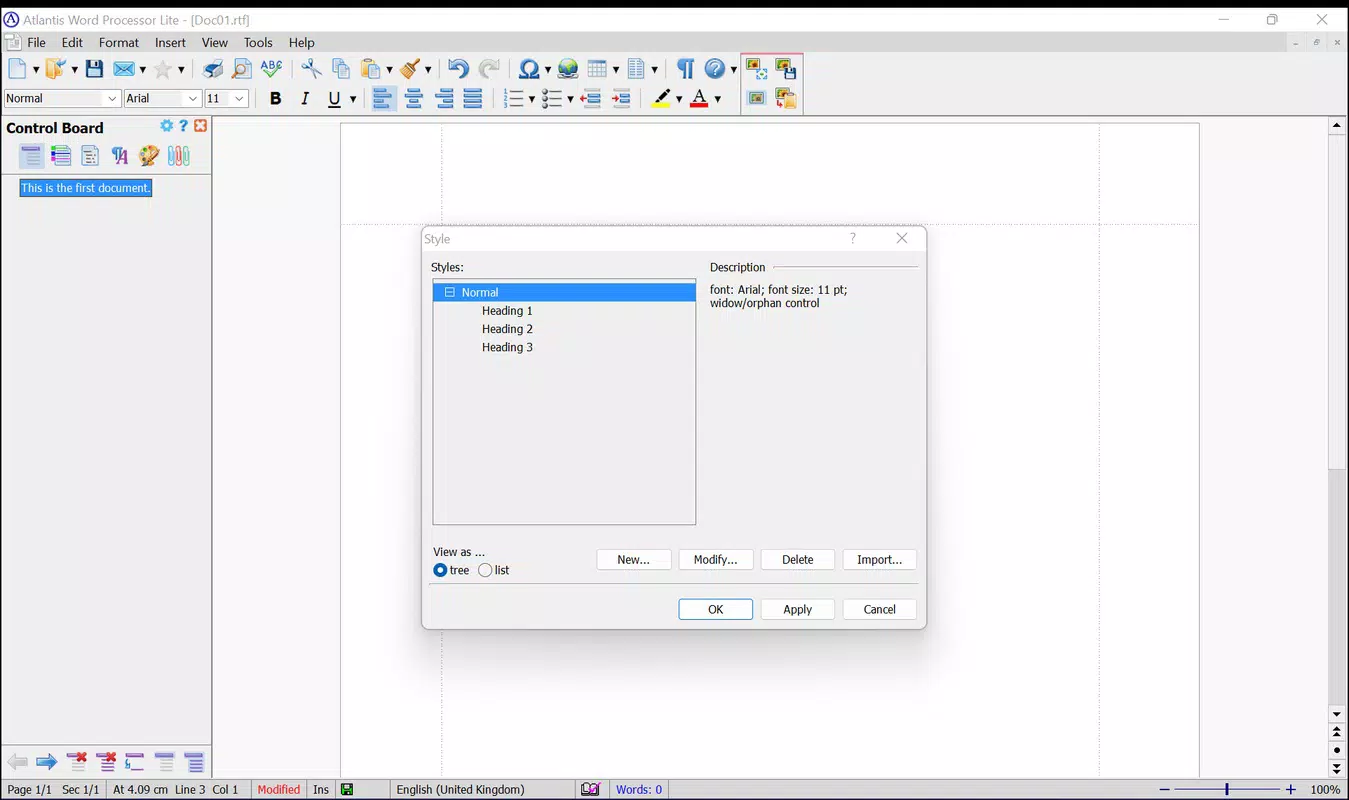Select the list view radio button
The width and height of the screenshot is (1349, 800).
[x=485, y=570]
